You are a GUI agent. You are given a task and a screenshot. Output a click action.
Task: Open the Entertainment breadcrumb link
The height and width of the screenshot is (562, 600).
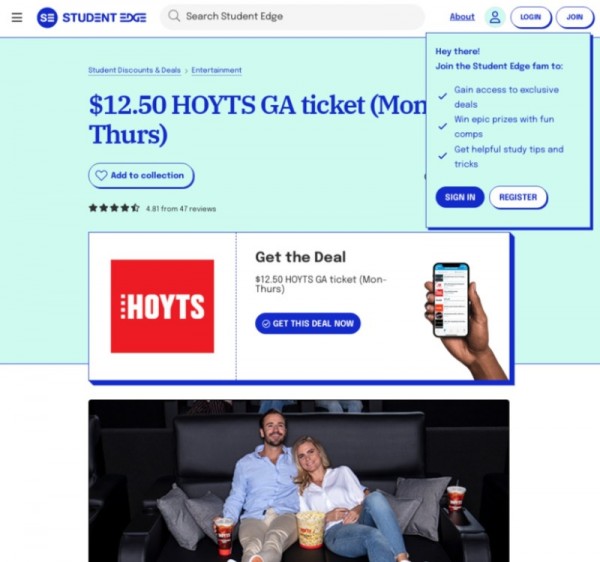tap(217, 70)
